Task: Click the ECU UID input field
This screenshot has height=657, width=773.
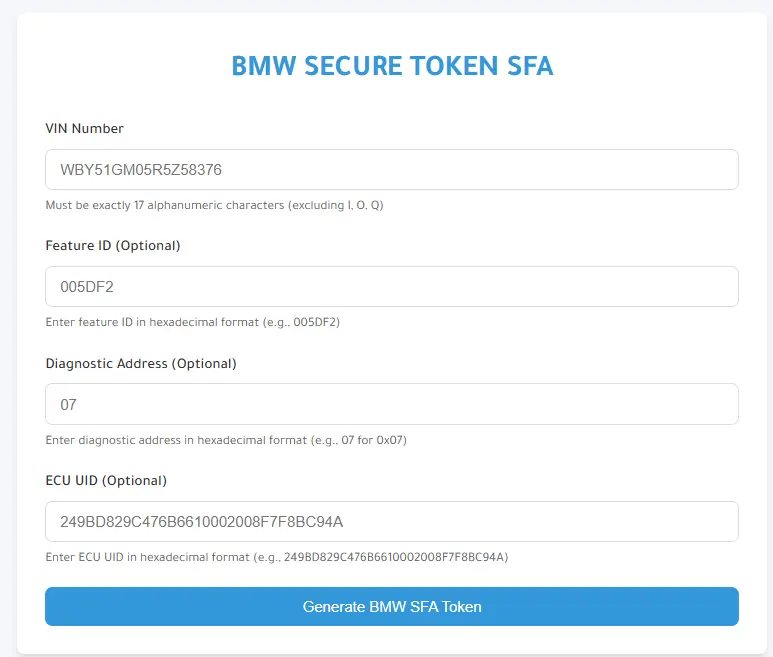Action: 392,521
